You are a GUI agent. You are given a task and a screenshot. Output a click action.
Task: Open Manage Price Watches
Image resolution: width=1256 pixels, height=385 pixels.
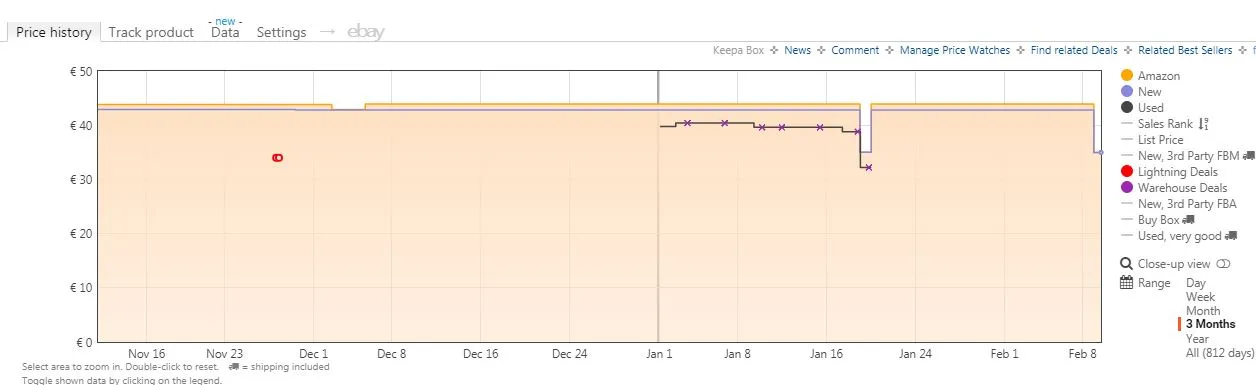tap(955, 50)
